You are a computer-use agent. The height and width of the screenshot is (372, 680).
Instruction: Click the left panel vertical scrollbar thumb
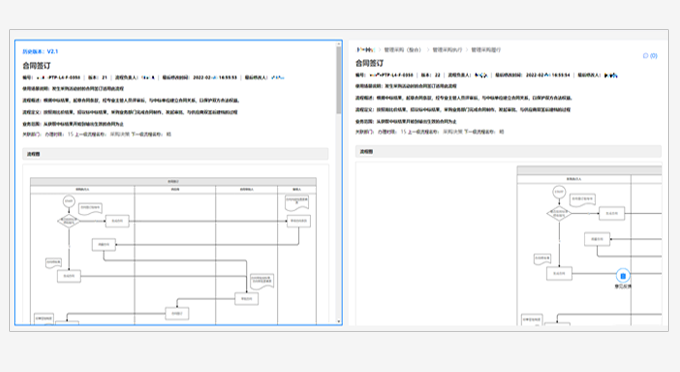pos(339,80)
